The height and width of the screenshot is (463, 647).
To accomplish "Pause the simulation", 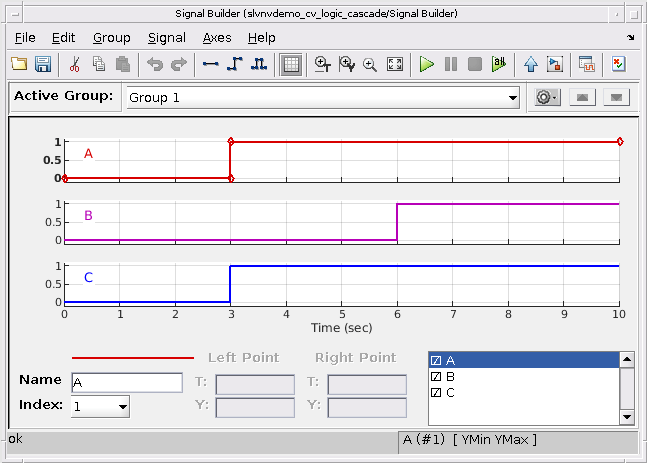I will 451,64.
